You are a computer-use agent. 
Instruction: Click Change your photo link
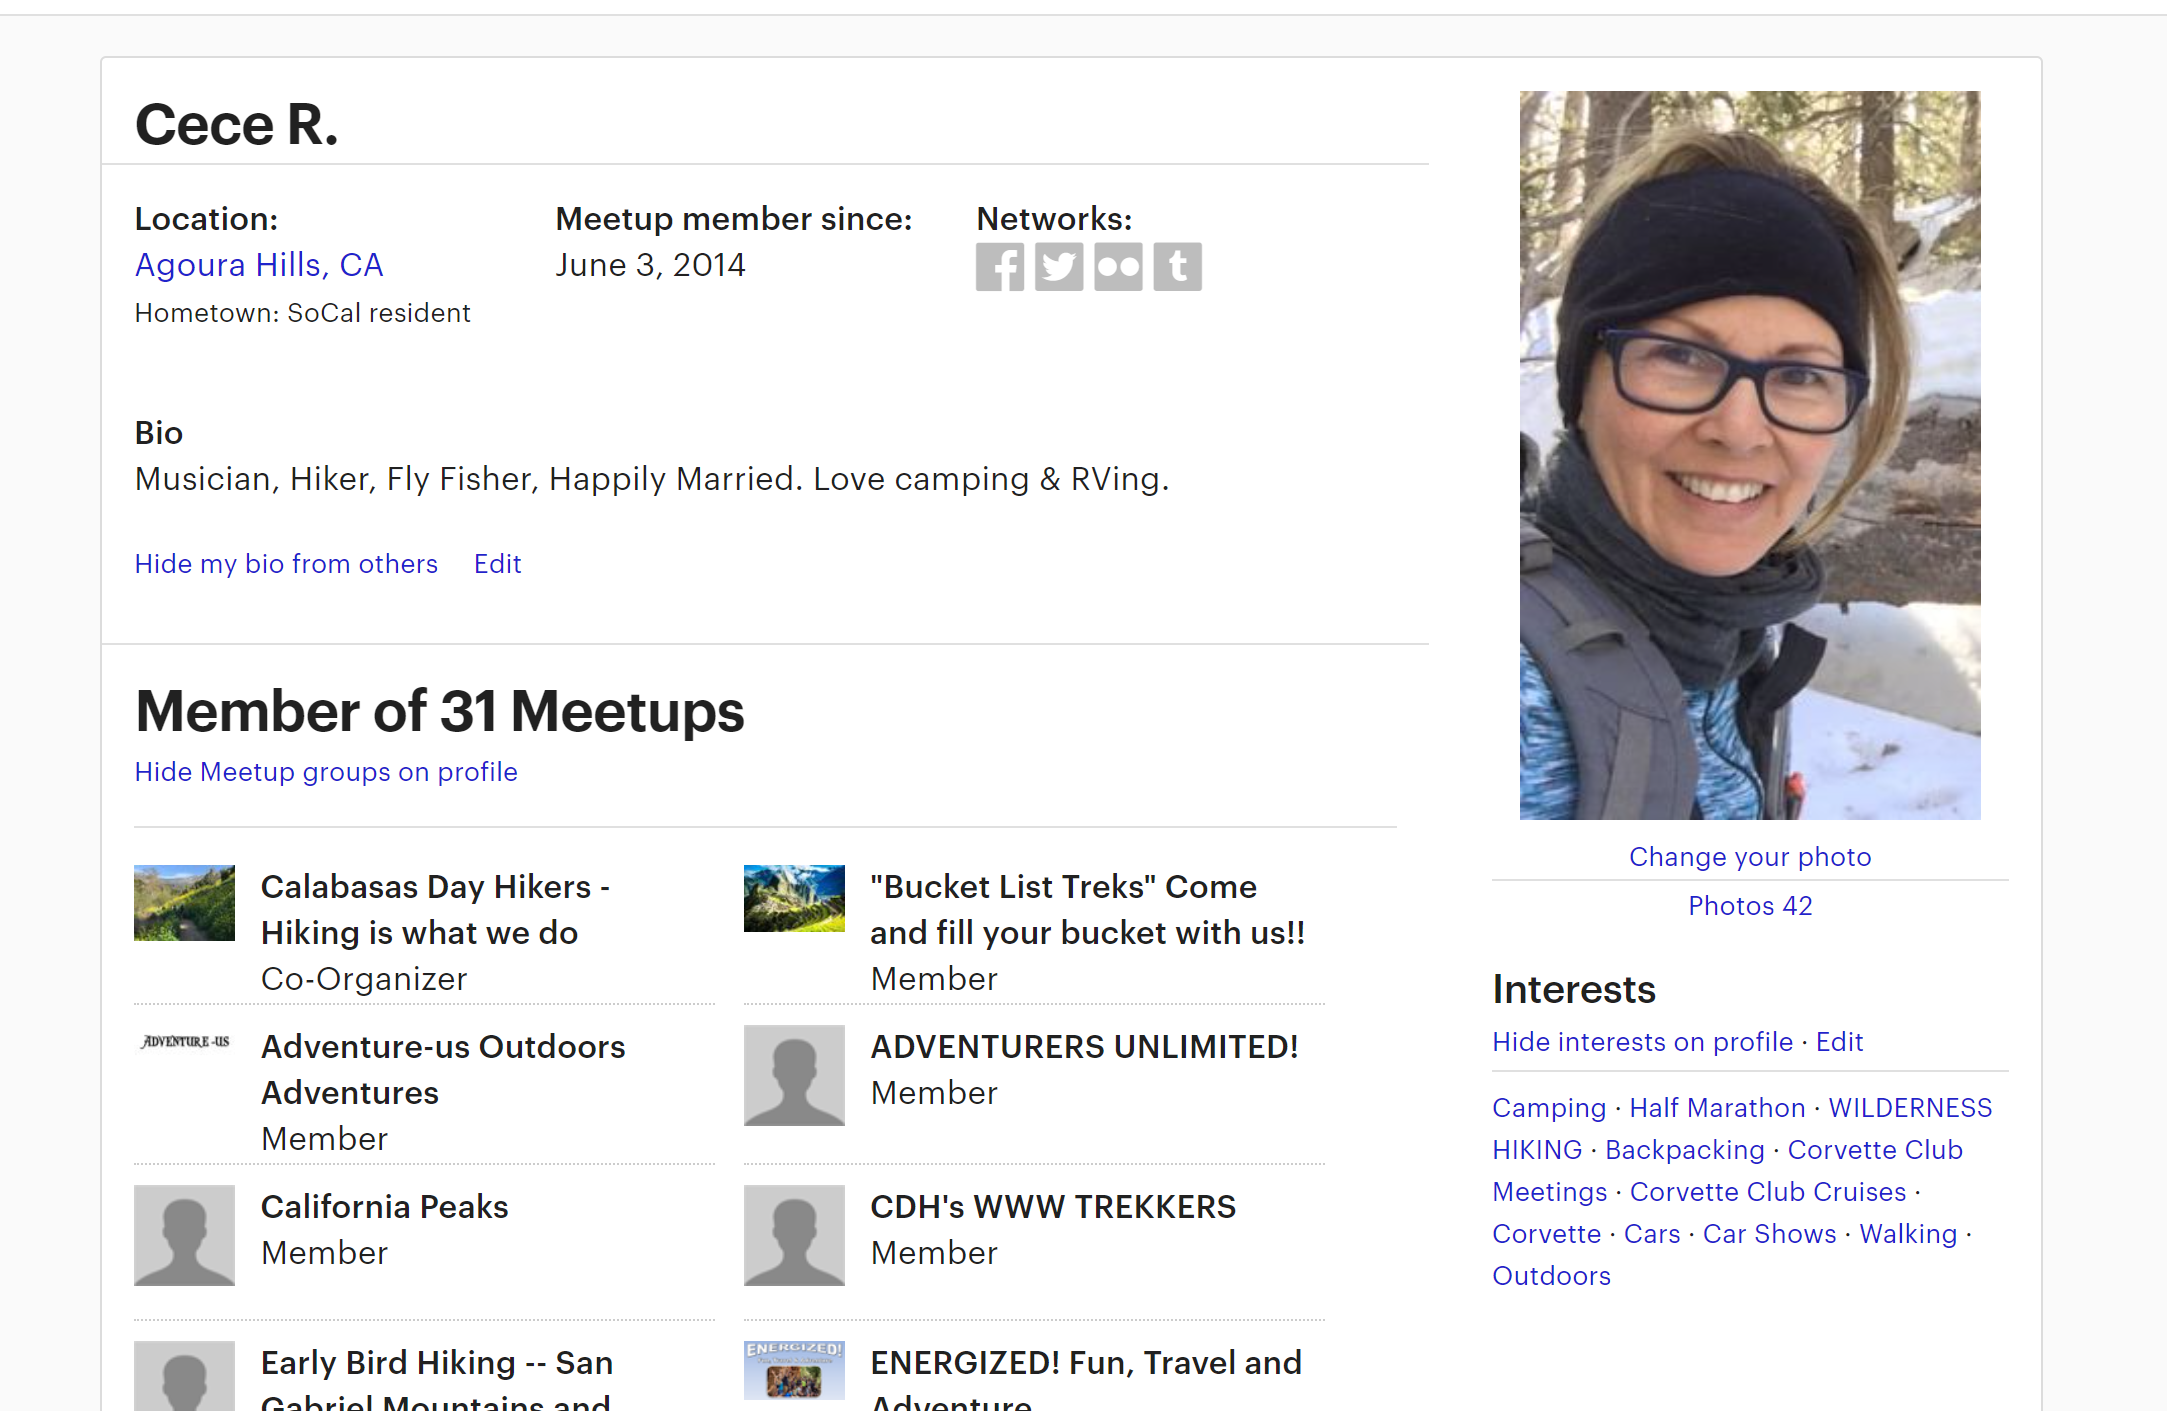pyautogui.click(x=1750, y=857)
